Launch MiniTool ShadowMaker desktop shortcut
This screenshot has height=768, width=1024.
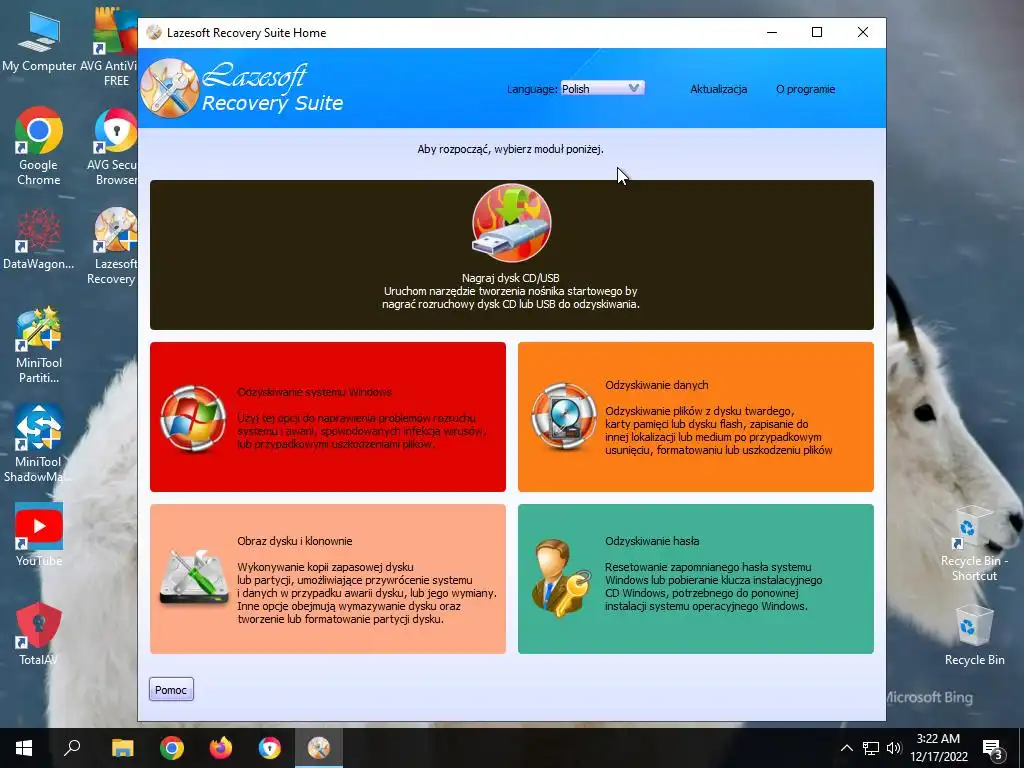pyautogui.click(x=37, y=444)
